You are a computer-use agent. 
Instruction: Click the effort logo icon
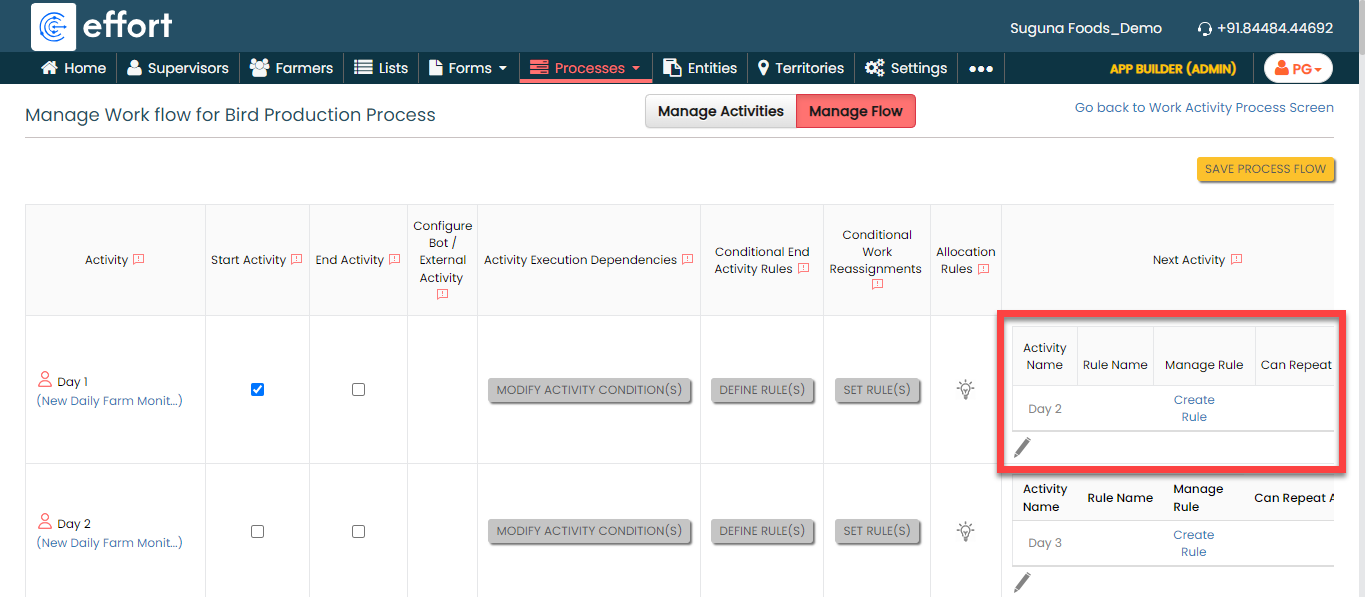coord(54,27)
